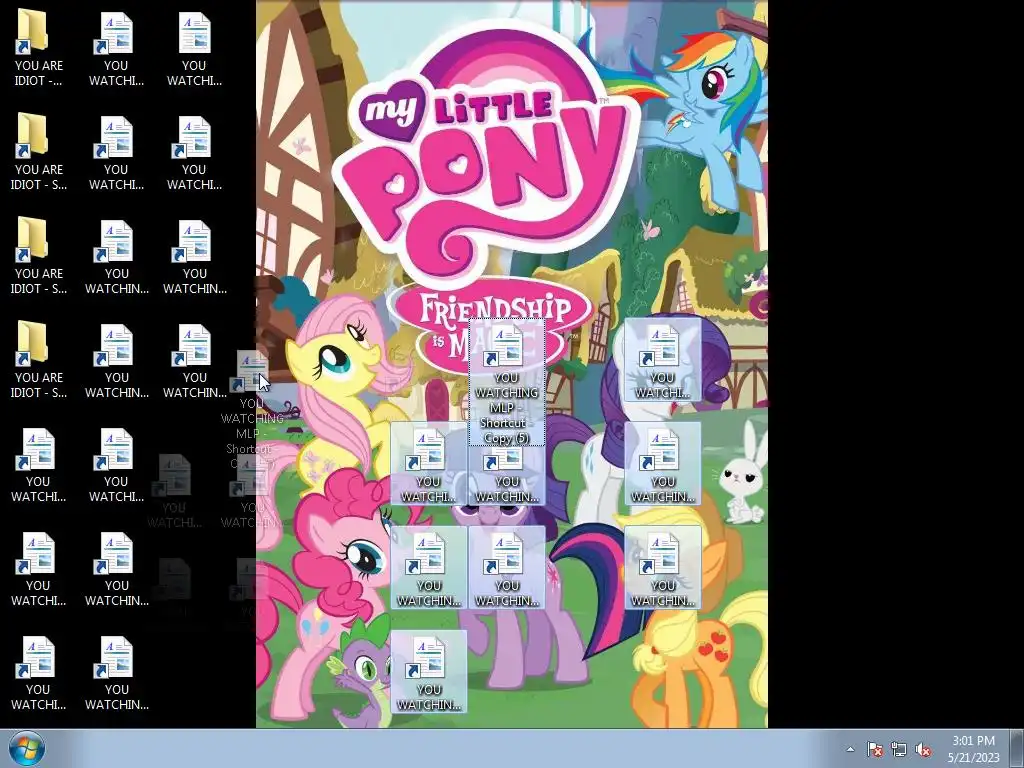
Task: Select the shortcut icon covering Rarity's face
Action: point(662,360)
